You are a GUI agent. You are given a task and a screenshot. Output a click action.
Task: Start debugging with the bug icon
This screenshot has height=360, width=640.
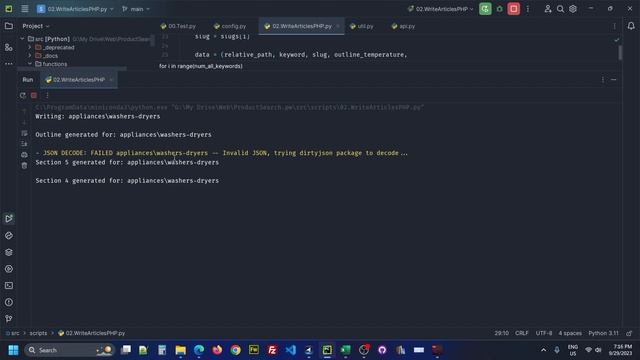click(499, 9)
